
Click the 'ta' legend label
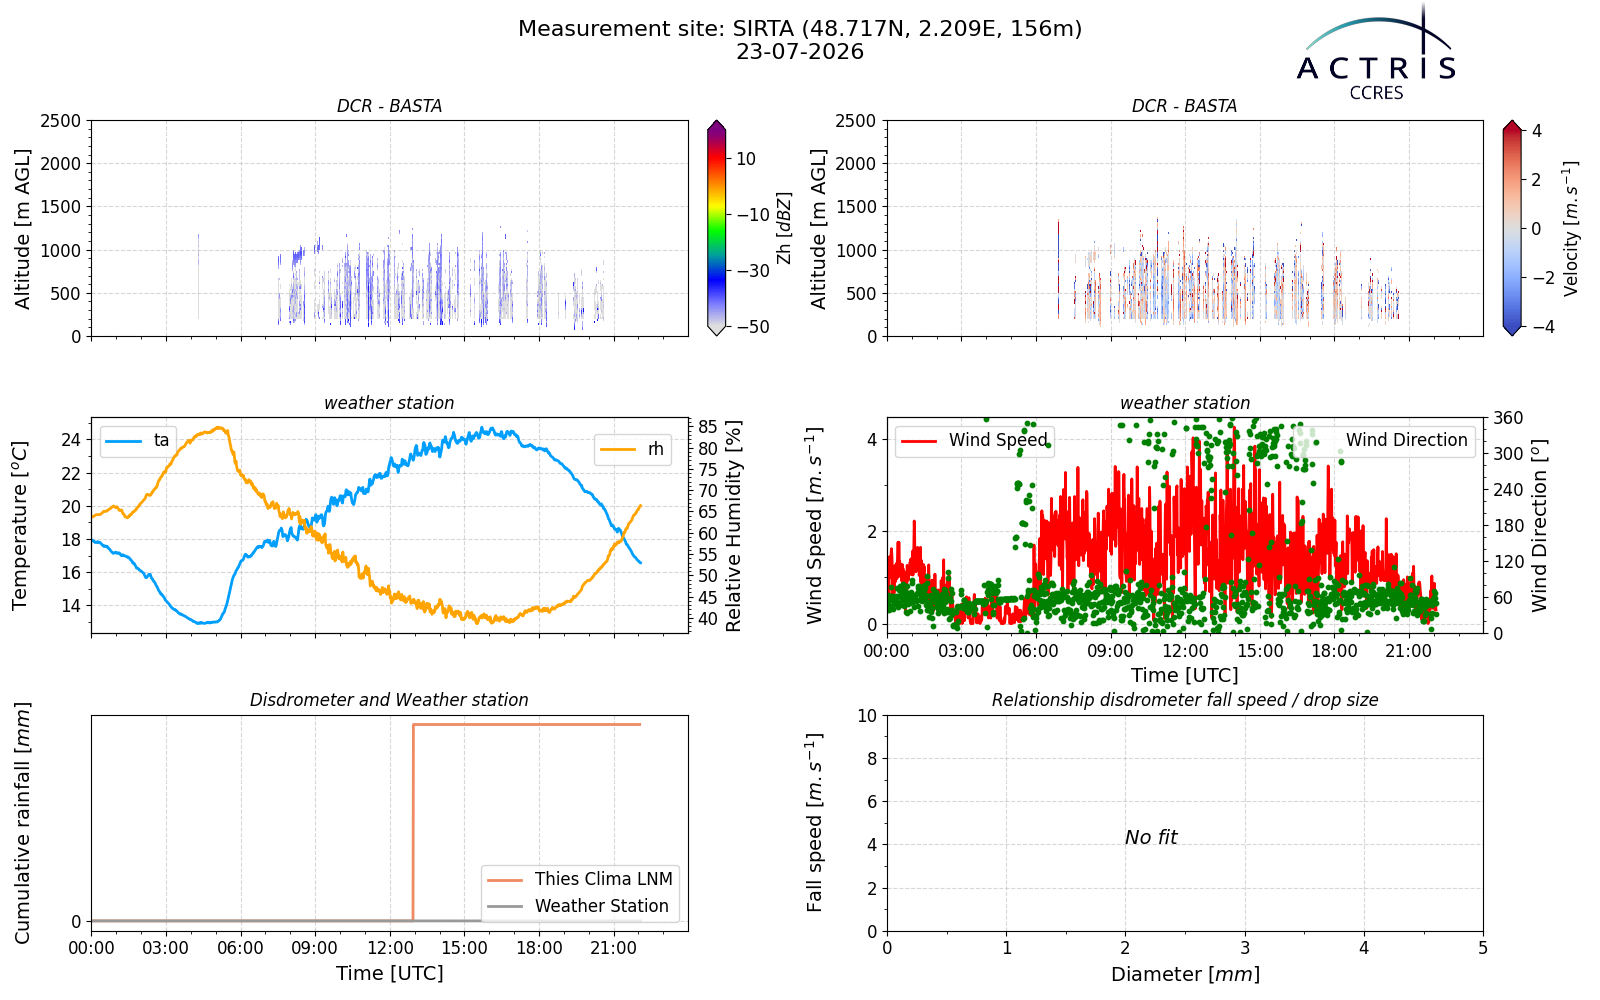tap(161, 441)
